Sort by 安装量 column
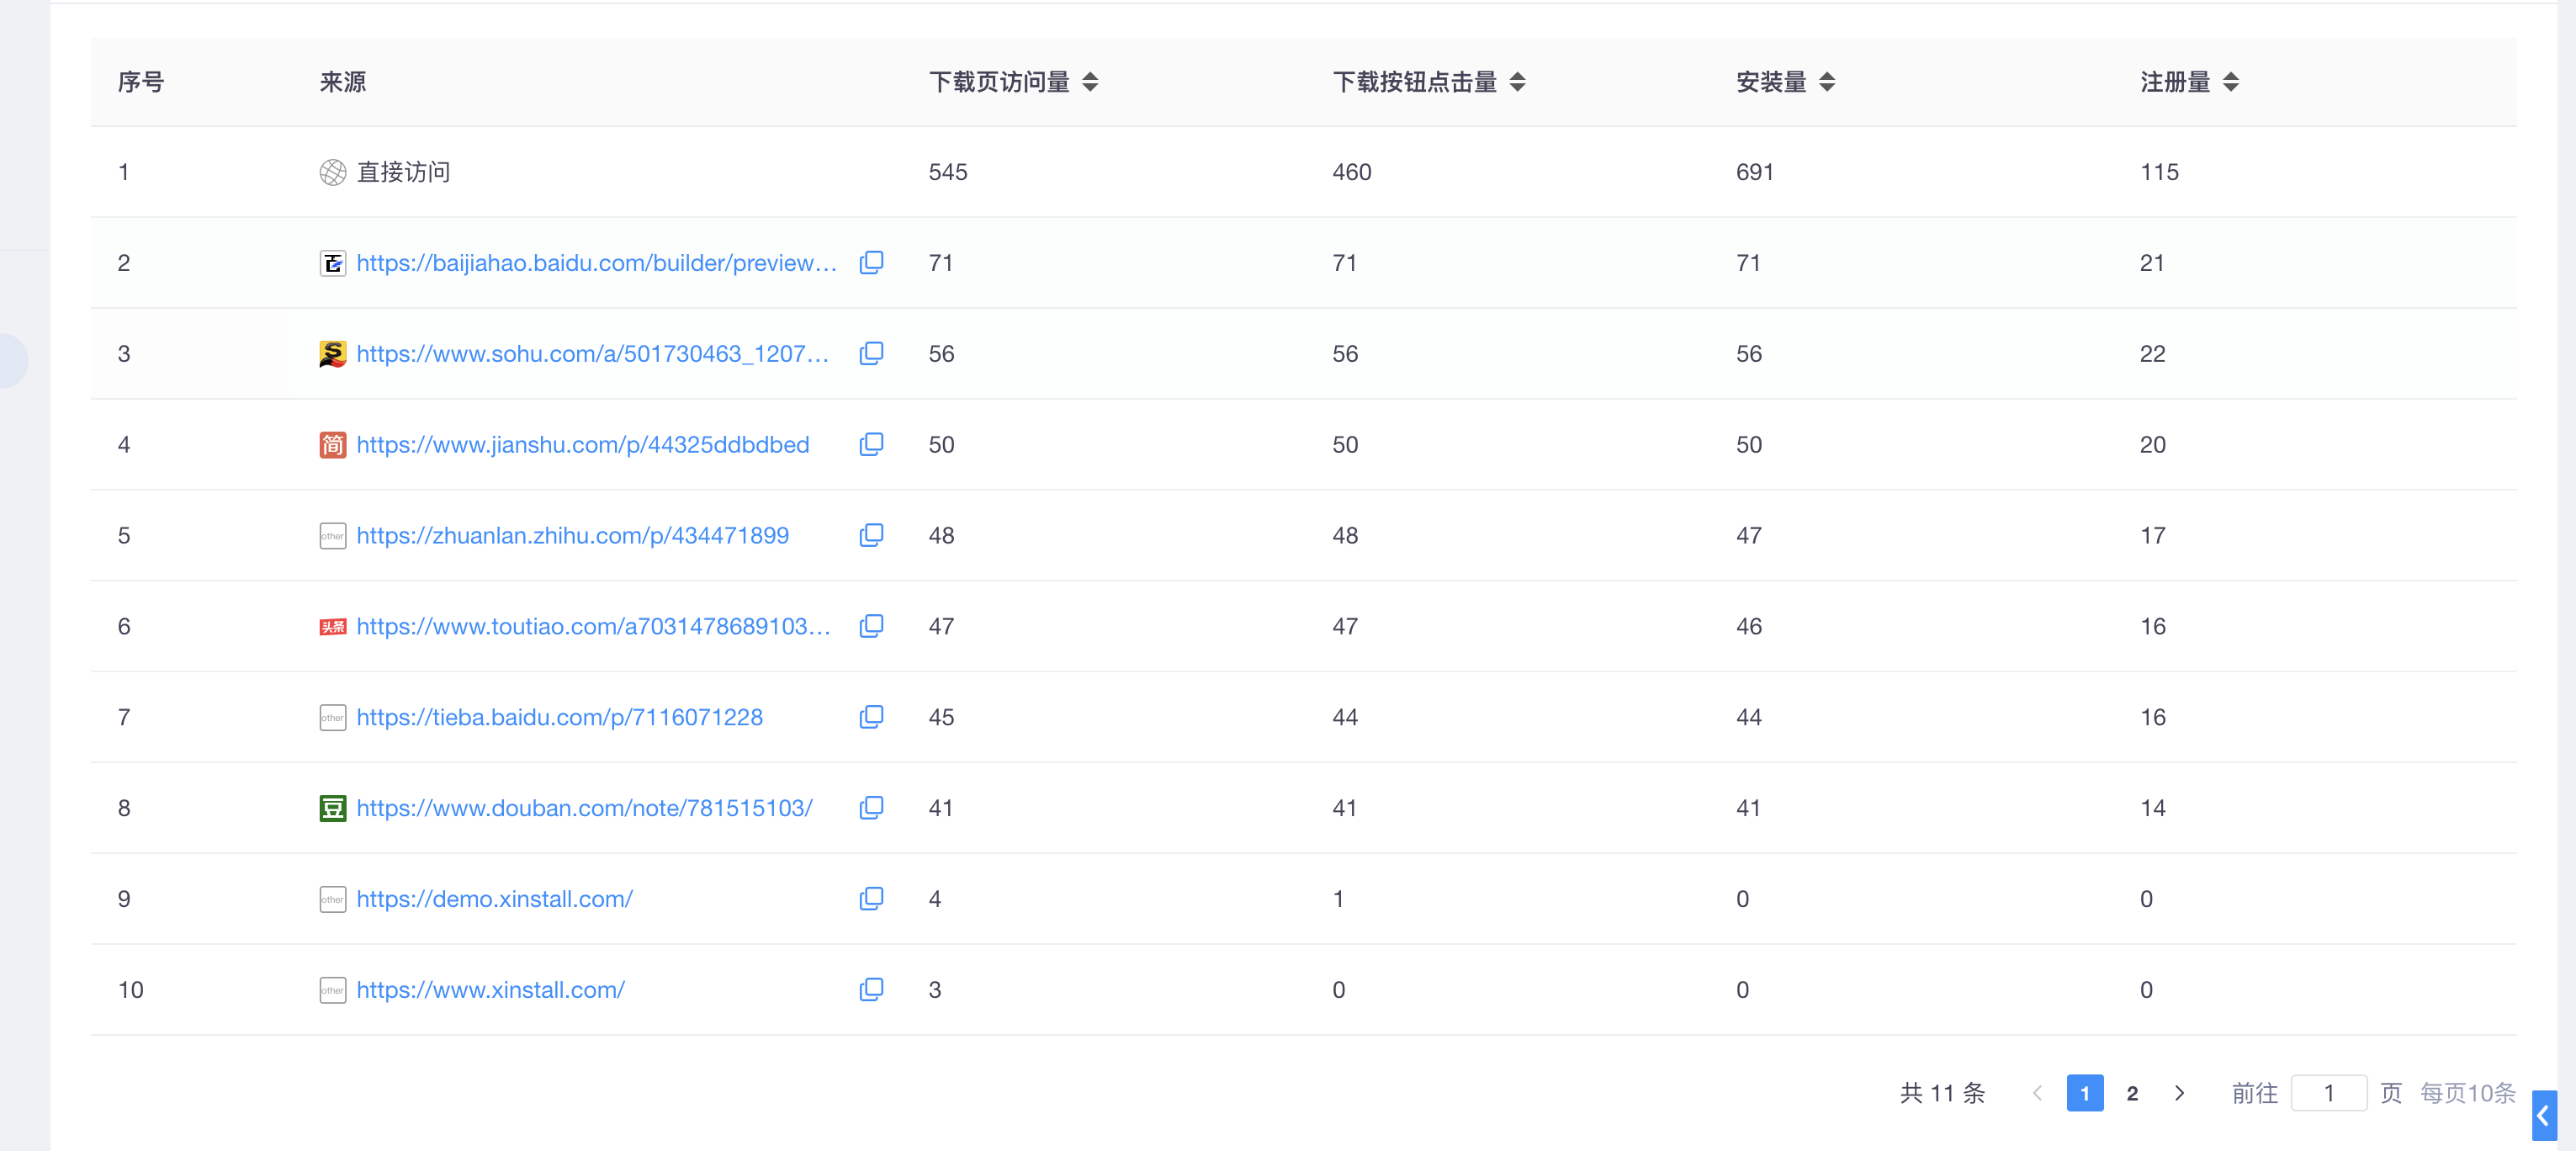 tap(1826, 82)
